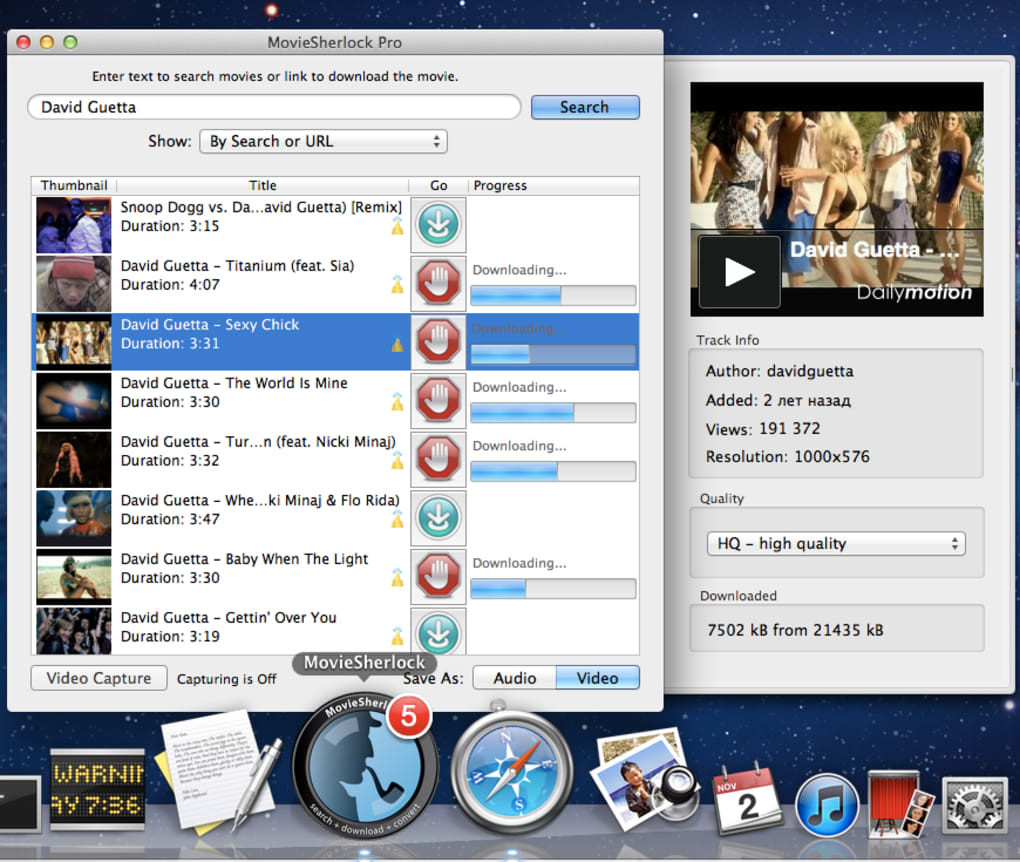Open Console warning icon in dock
Viewport: 1020px width, 862px height.
coord(98,790)
